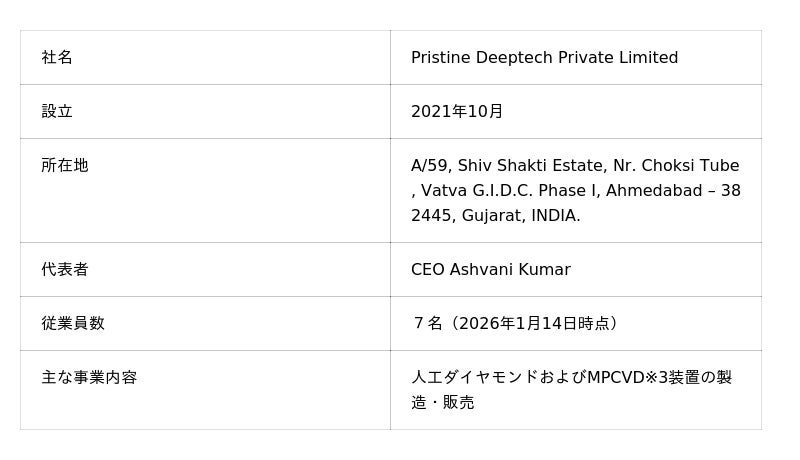800x460 pixels.
Task: Select the 2021年10月 founding date
Action: [457, 112]
